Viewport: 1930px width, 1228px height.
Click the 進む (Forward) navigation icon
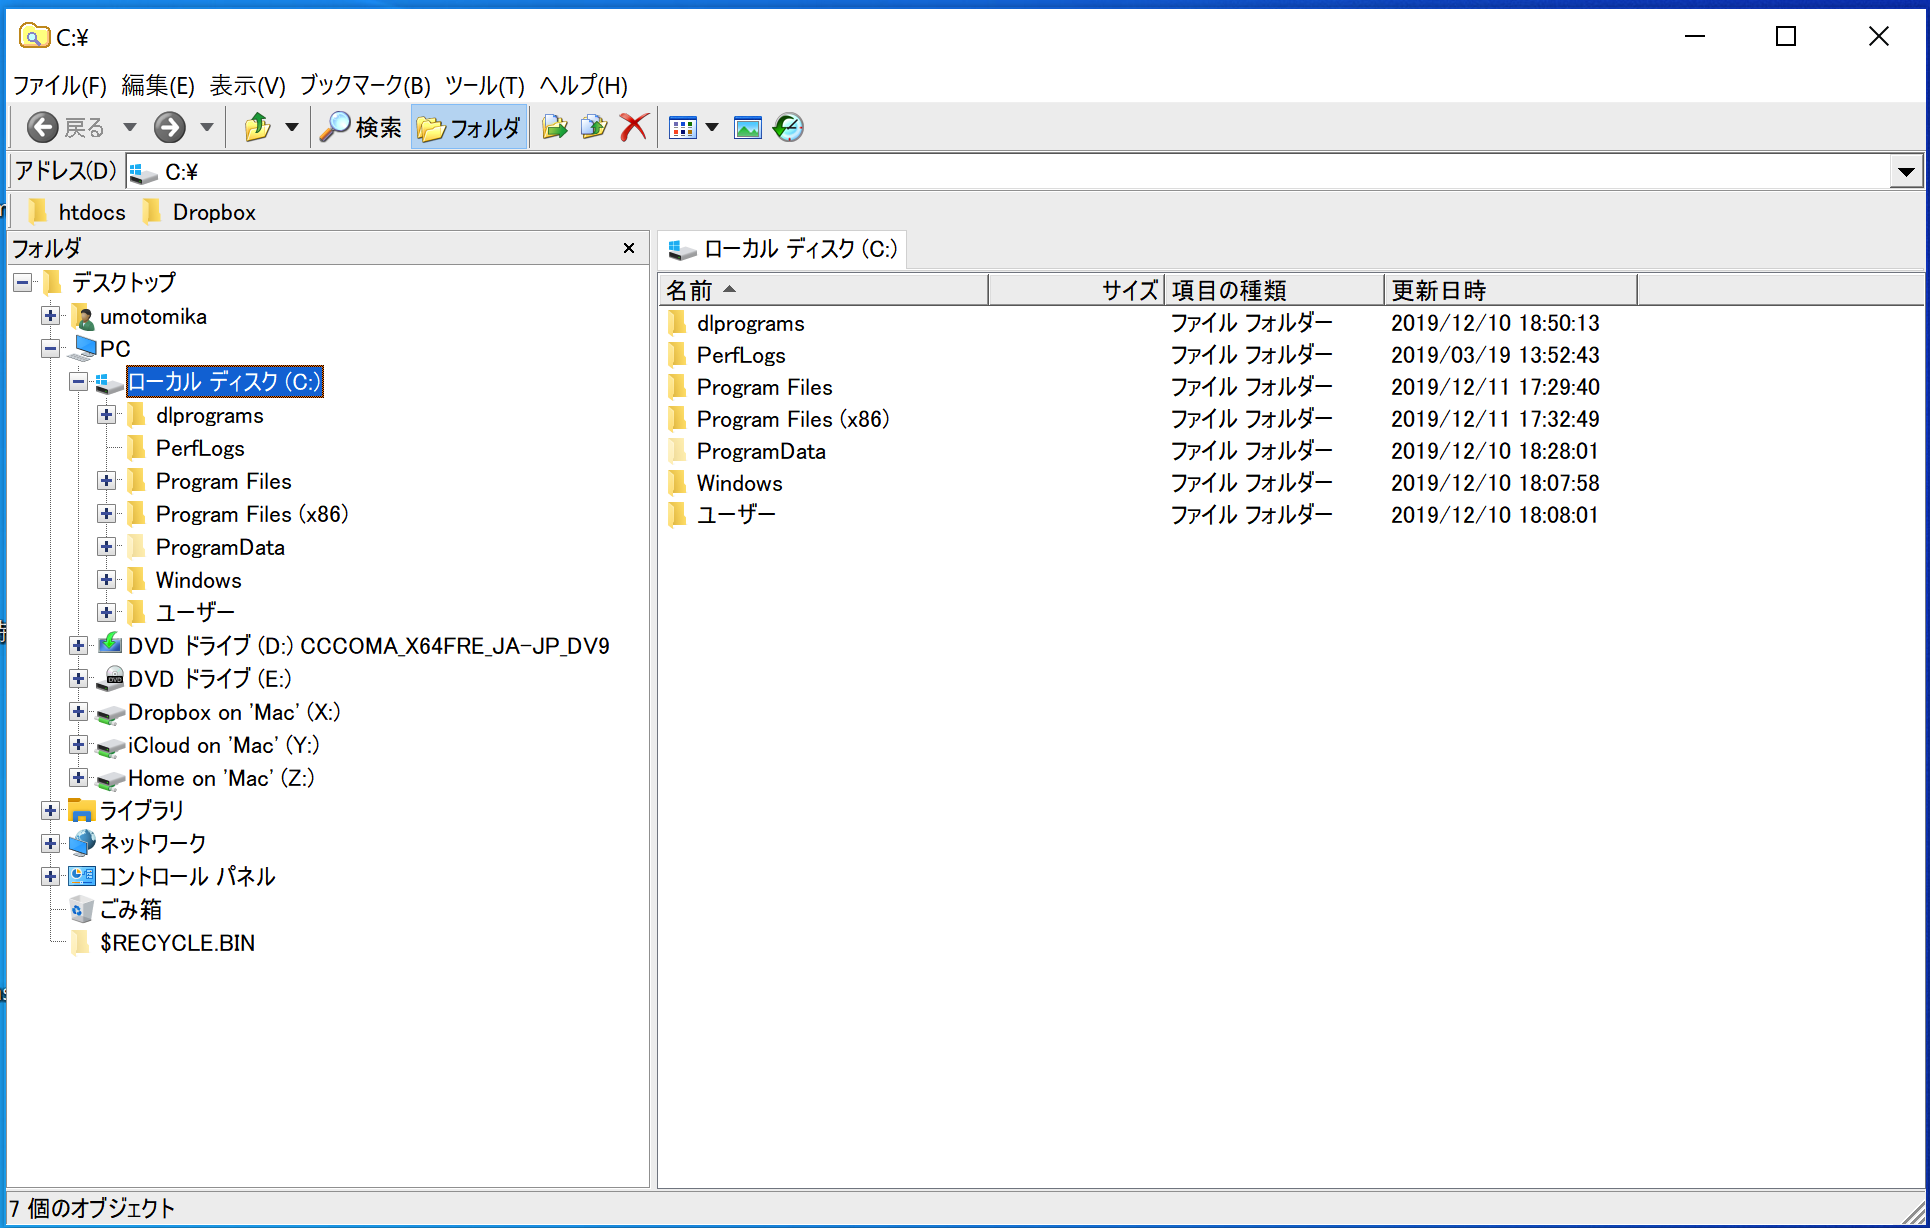tap(167, 129)
